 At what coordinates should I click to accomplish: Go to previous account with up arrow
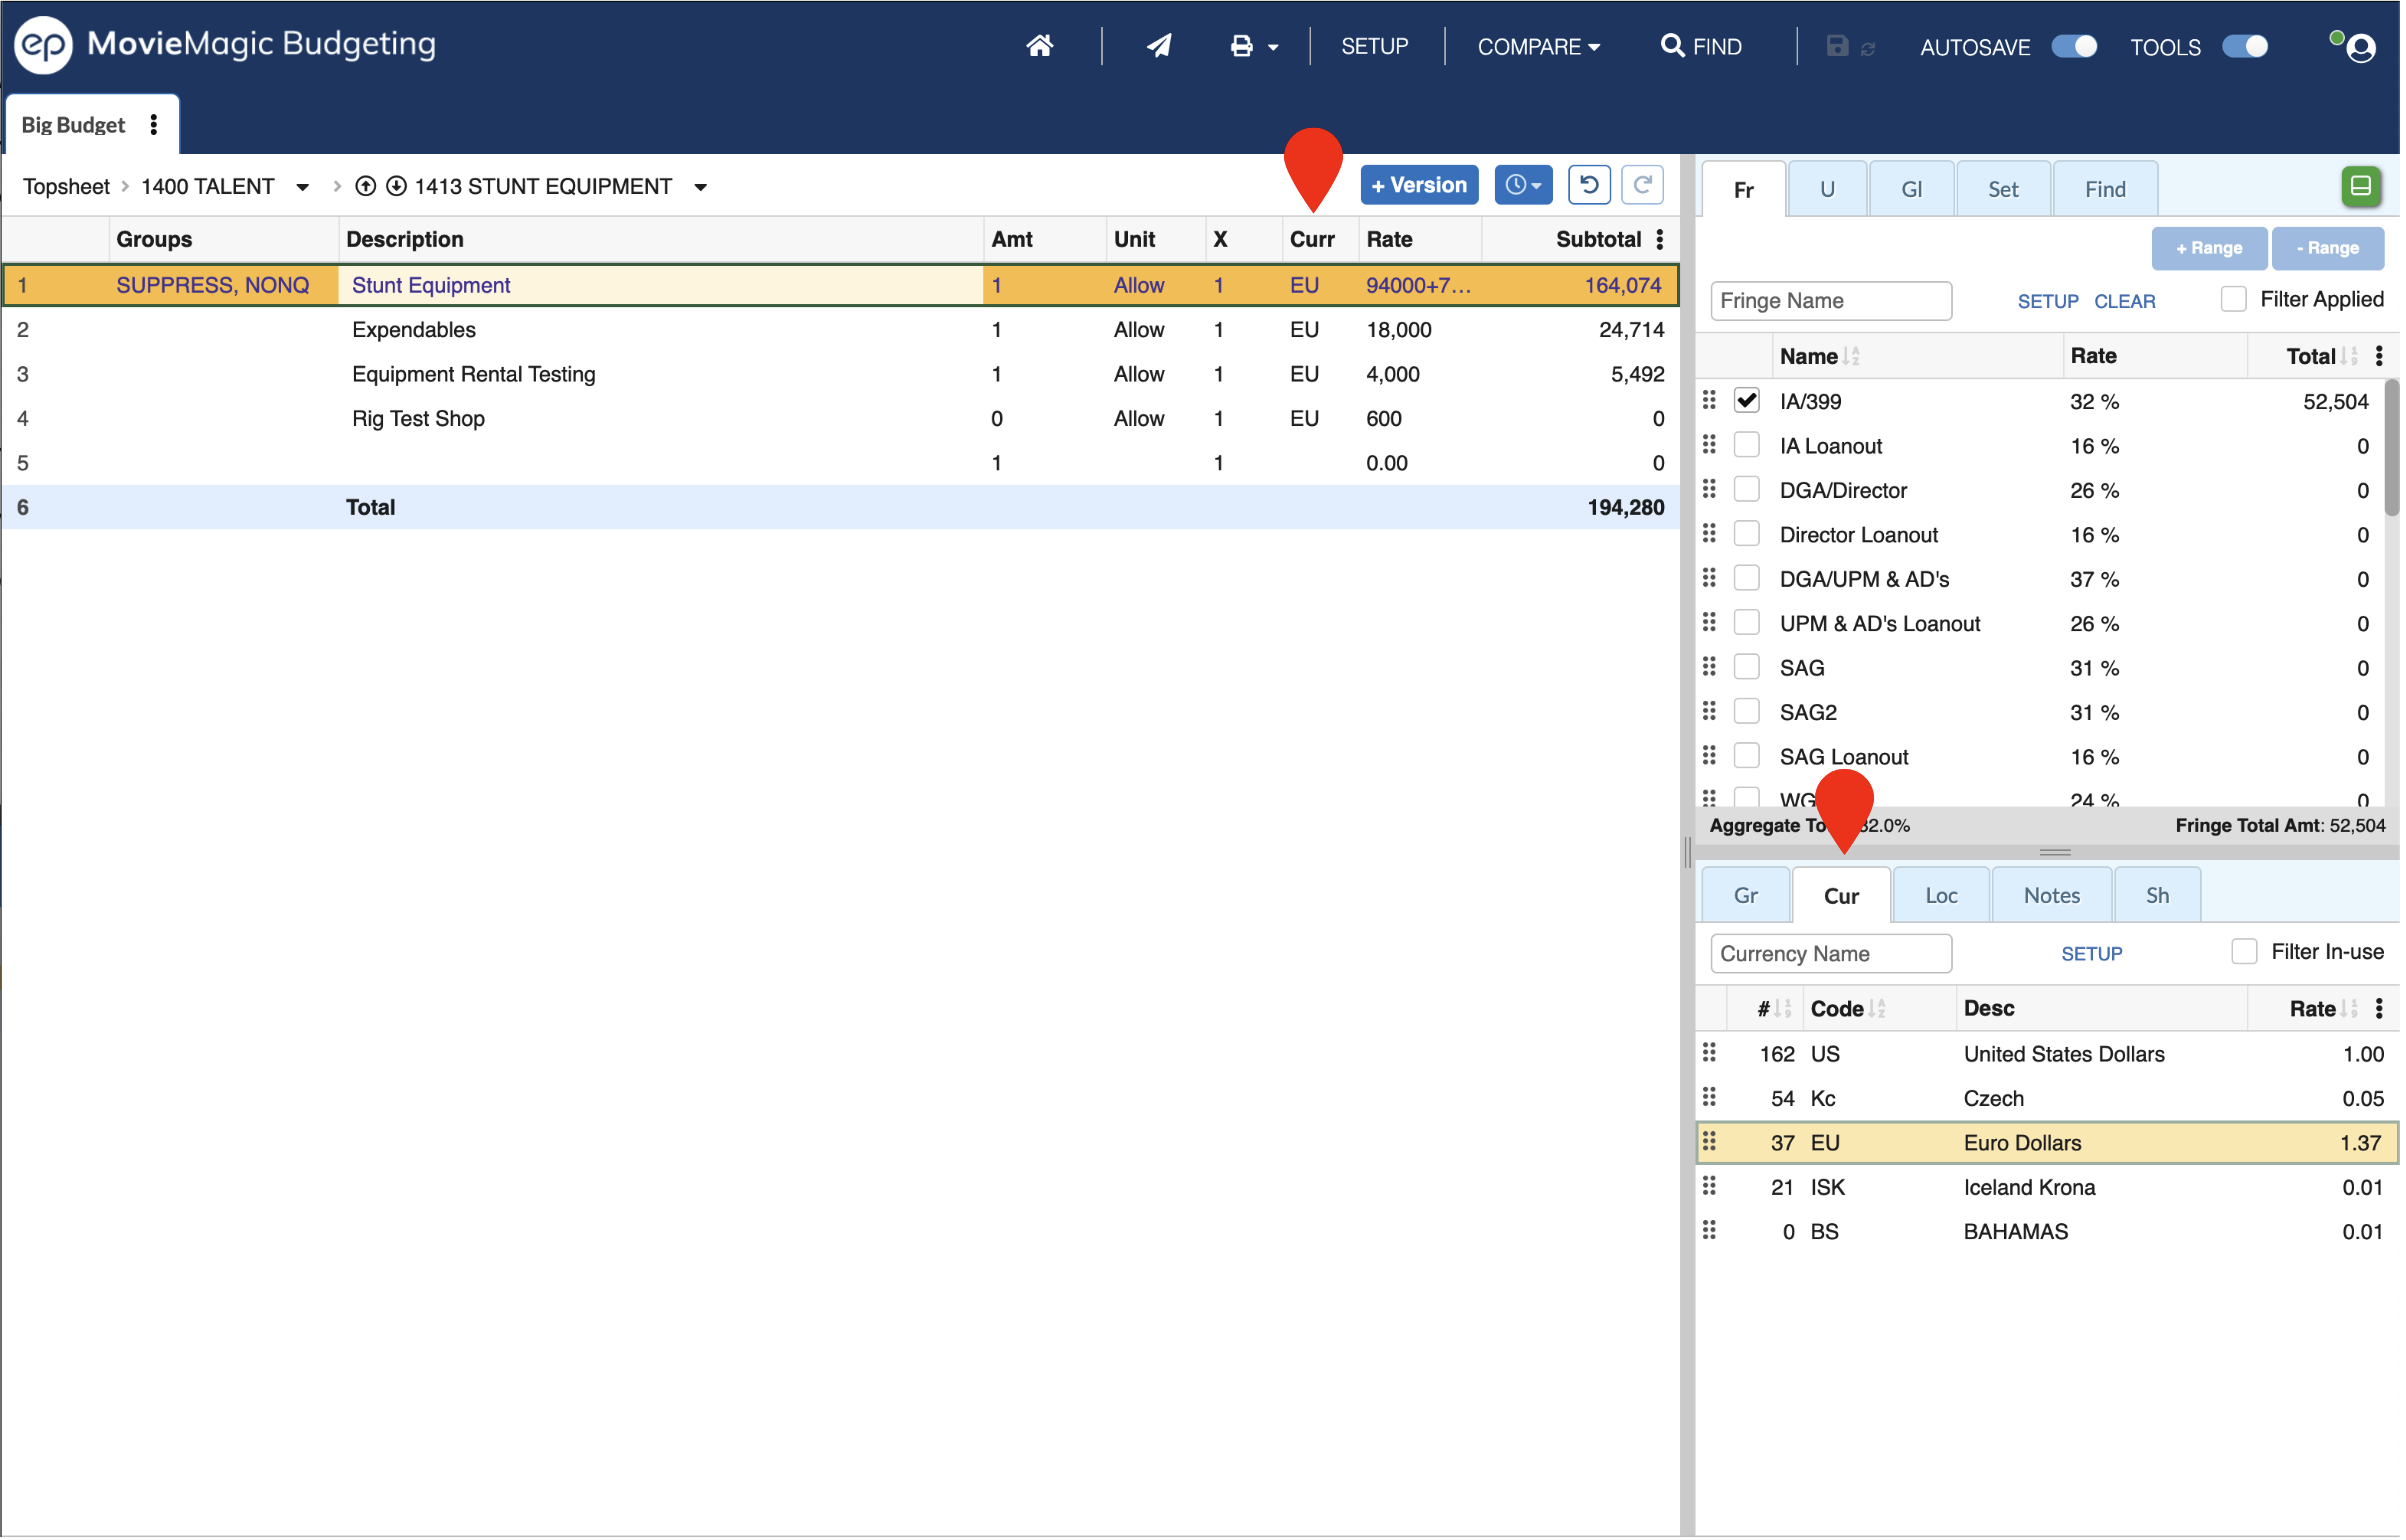click(x=366, y=186)
